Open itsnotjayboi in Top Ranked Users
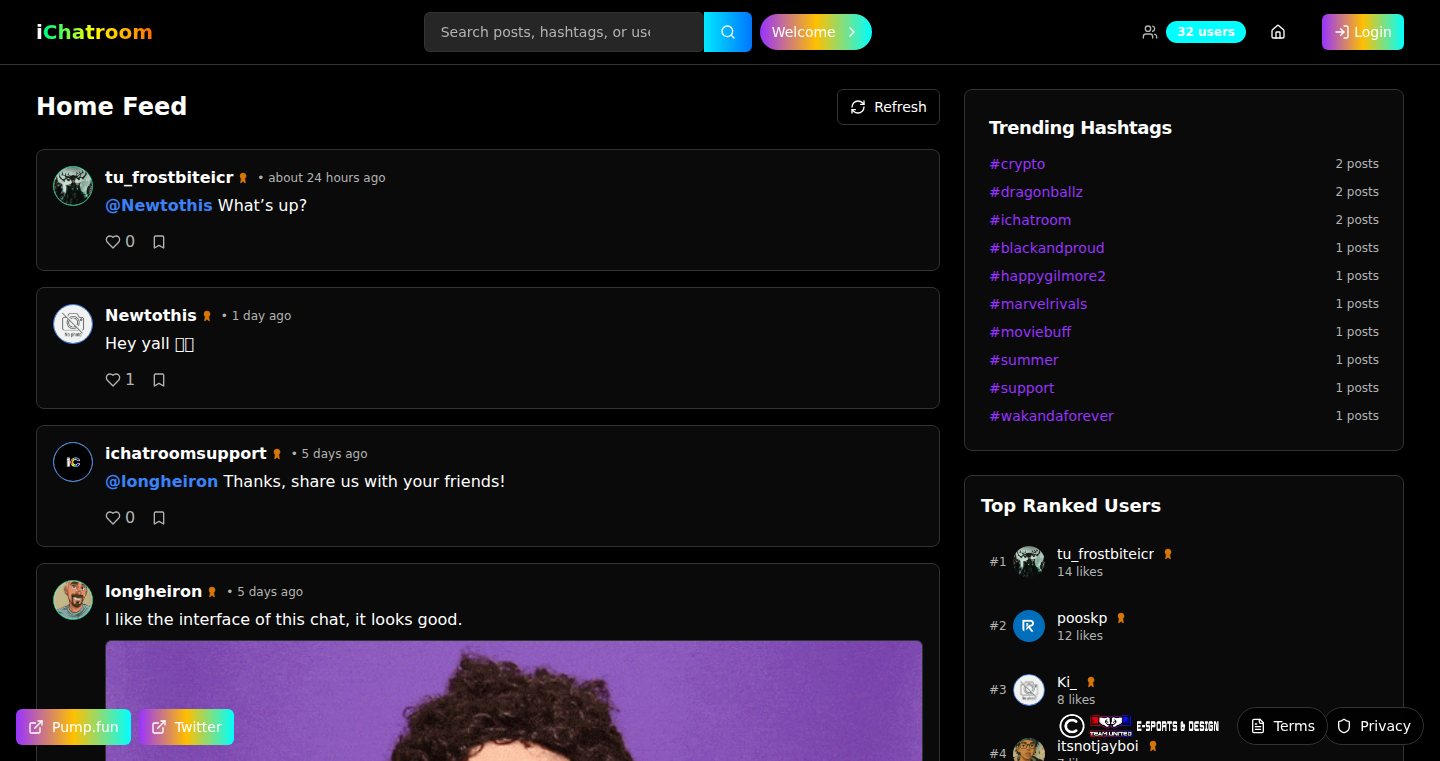Image resolution: width=1440 pixels, height=761 pixels. click(1097, 746)
